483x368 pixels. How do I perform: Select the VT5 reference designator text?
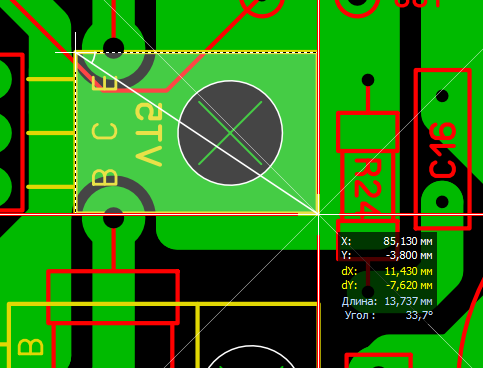149,134
